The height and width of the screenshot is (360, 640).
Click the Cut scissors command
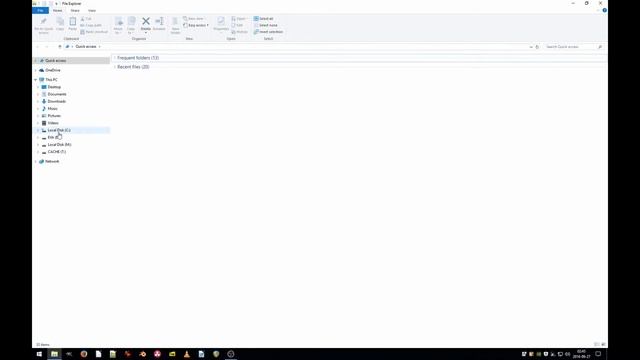click(86, 19)
